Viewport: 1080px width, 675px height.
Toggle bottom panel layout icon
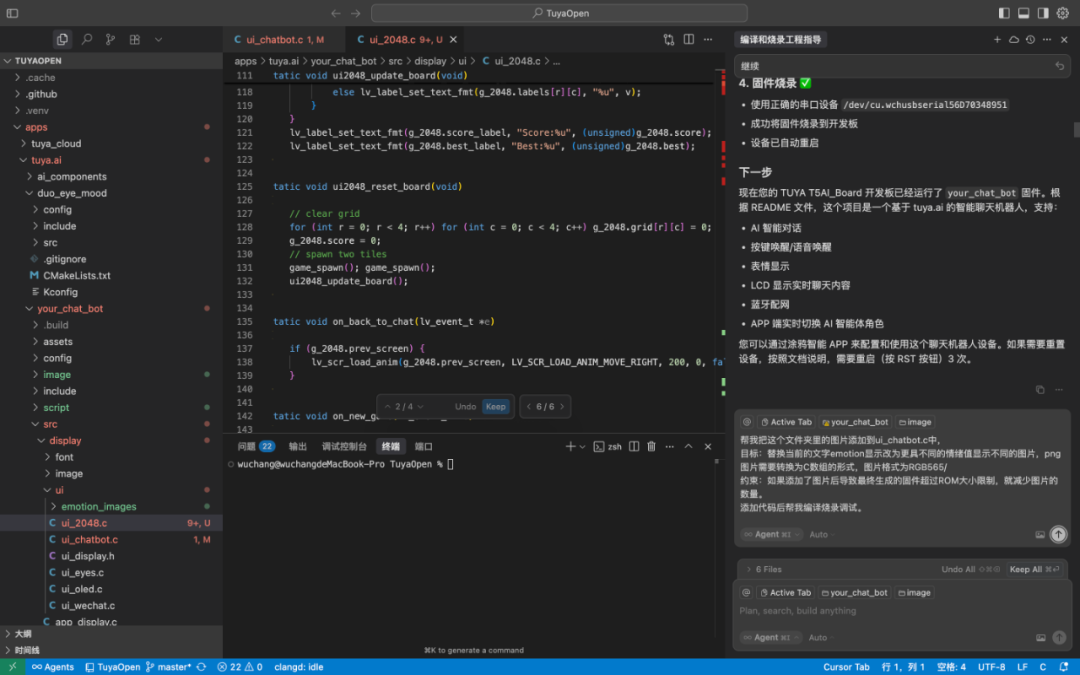pyautogui.click(x=1024, y=13)
